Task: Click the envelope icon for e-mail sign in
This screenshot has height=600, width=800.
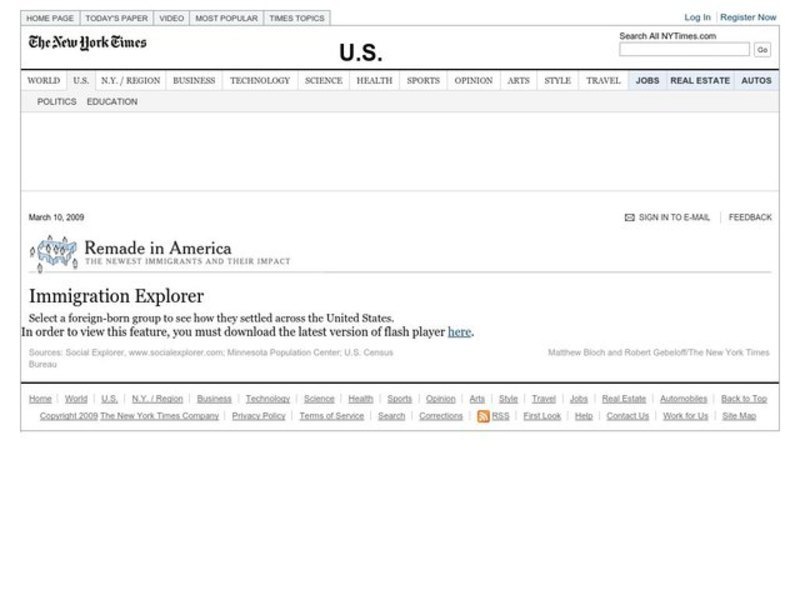Action: 629,217
